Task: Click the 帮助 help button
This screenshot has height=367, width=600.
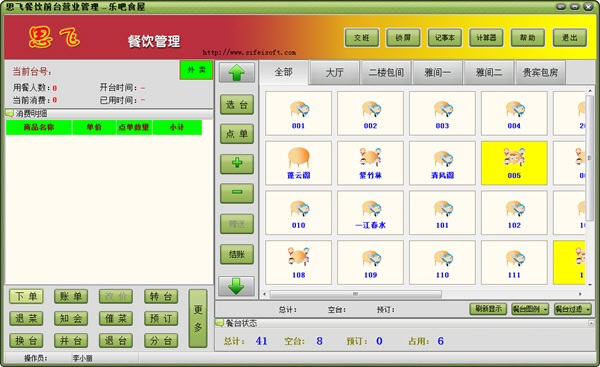Action: pyautogui.click(x=528, y=38)
